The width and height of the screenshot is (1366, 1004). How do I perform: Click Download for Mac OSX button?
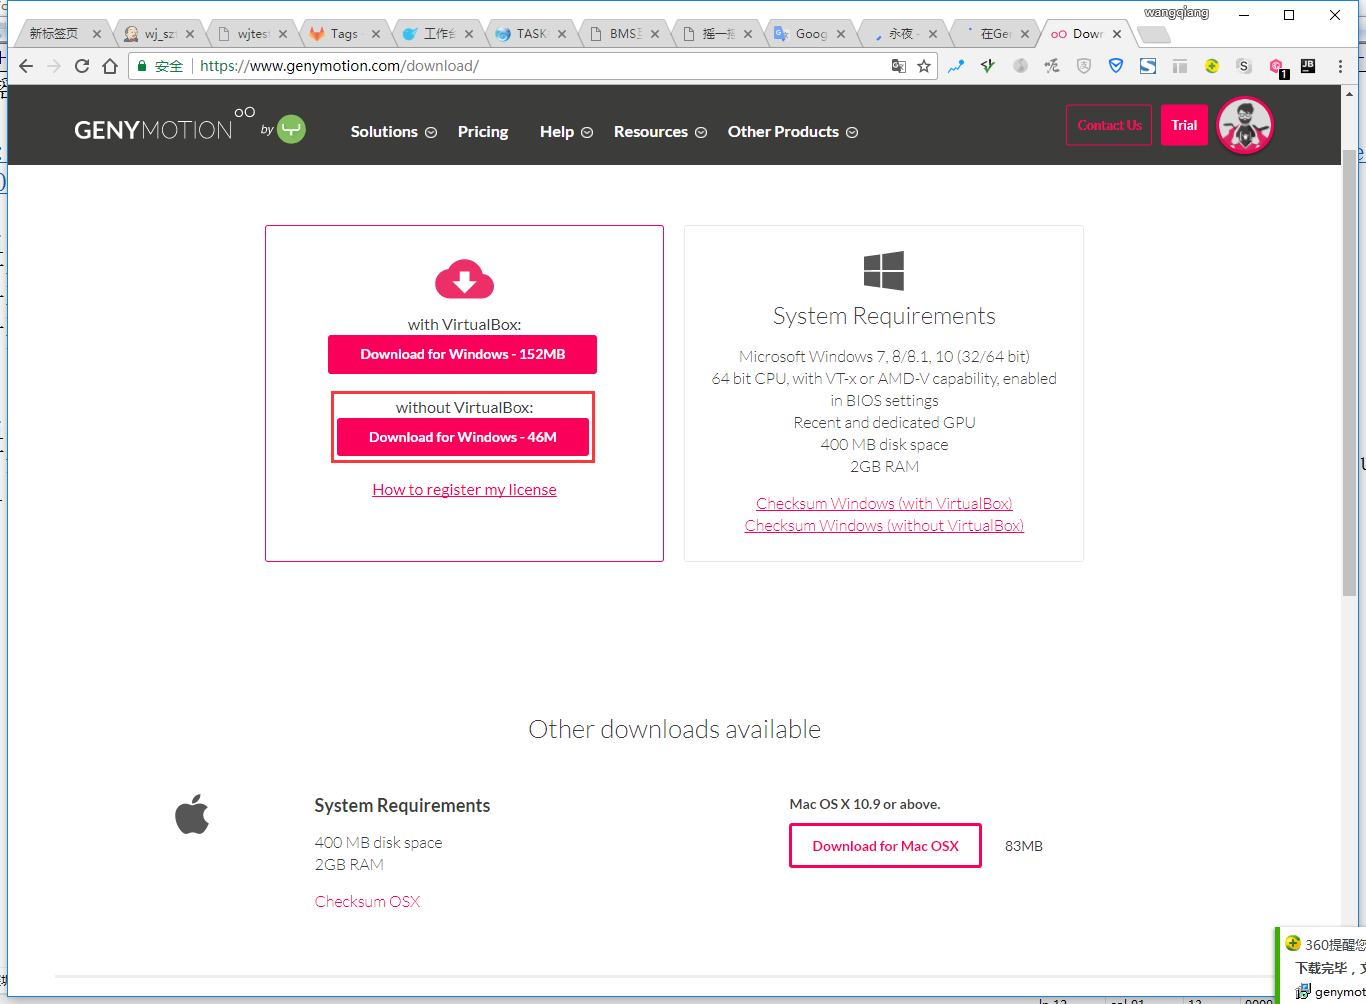885,846
